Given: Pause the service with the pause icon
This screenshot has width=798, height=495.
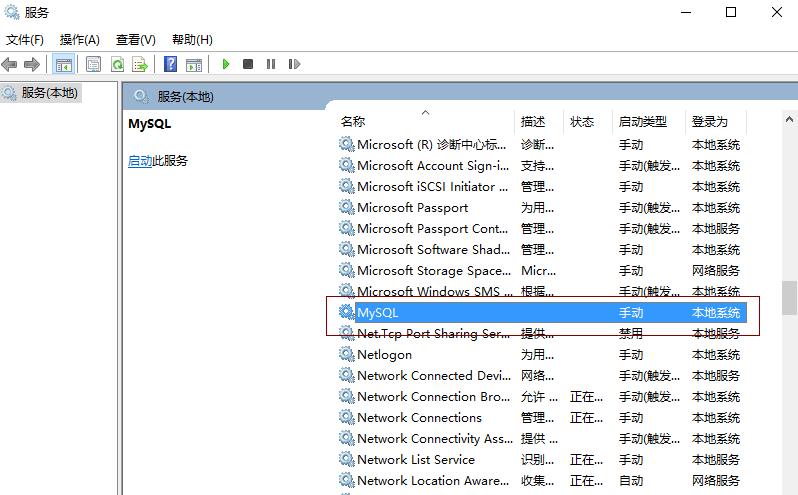Looking at the screenshot, I should 271,64.
